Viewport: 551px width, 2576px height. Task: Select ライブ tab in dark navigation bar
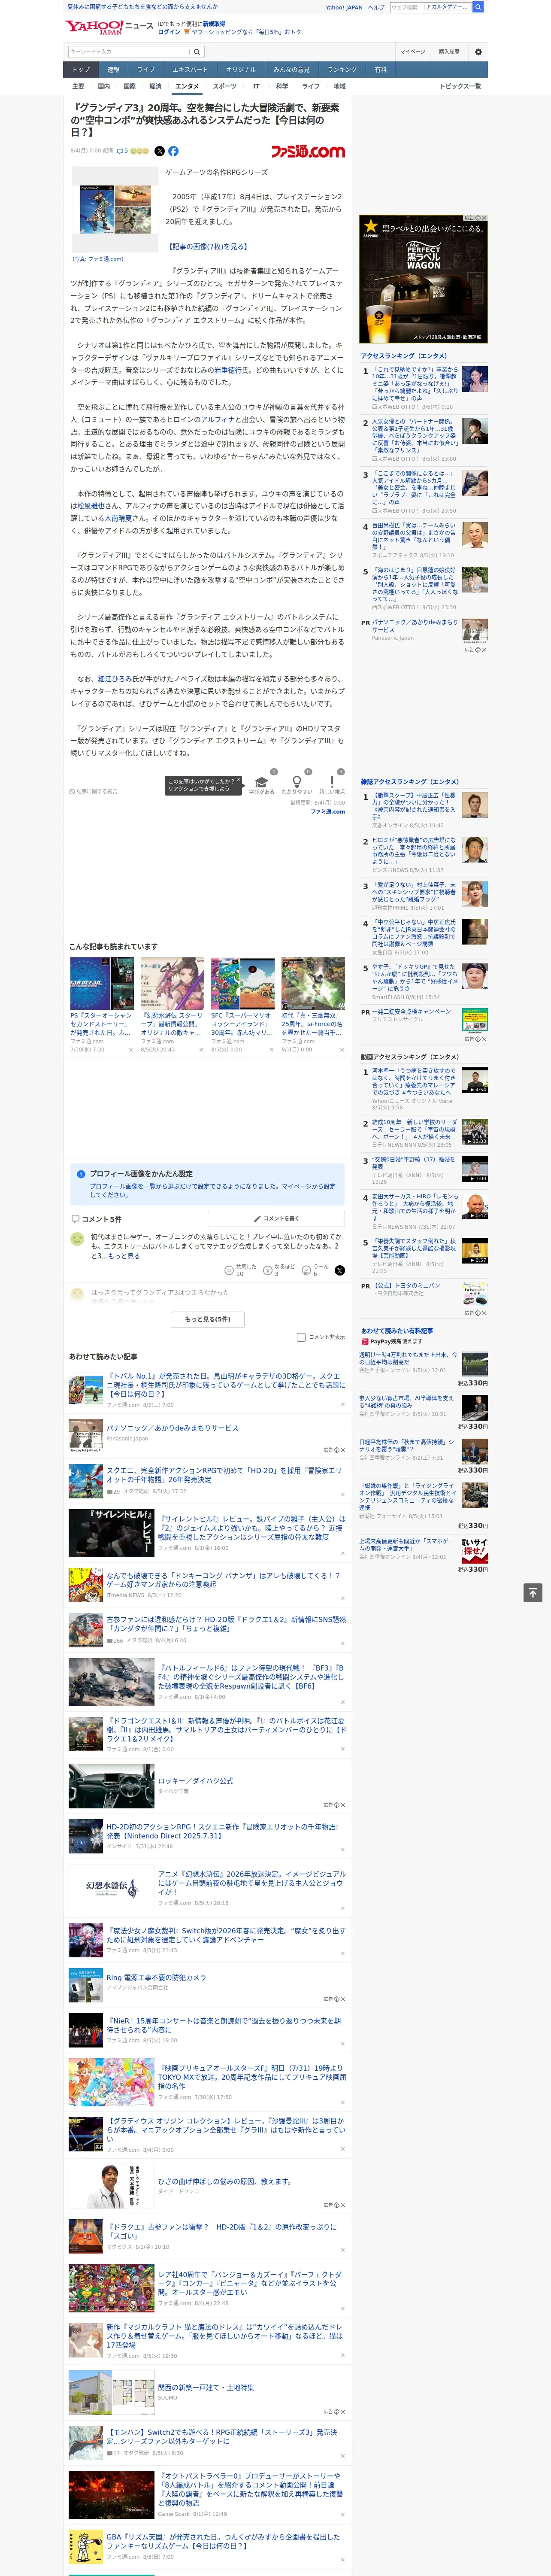(146, 70)
